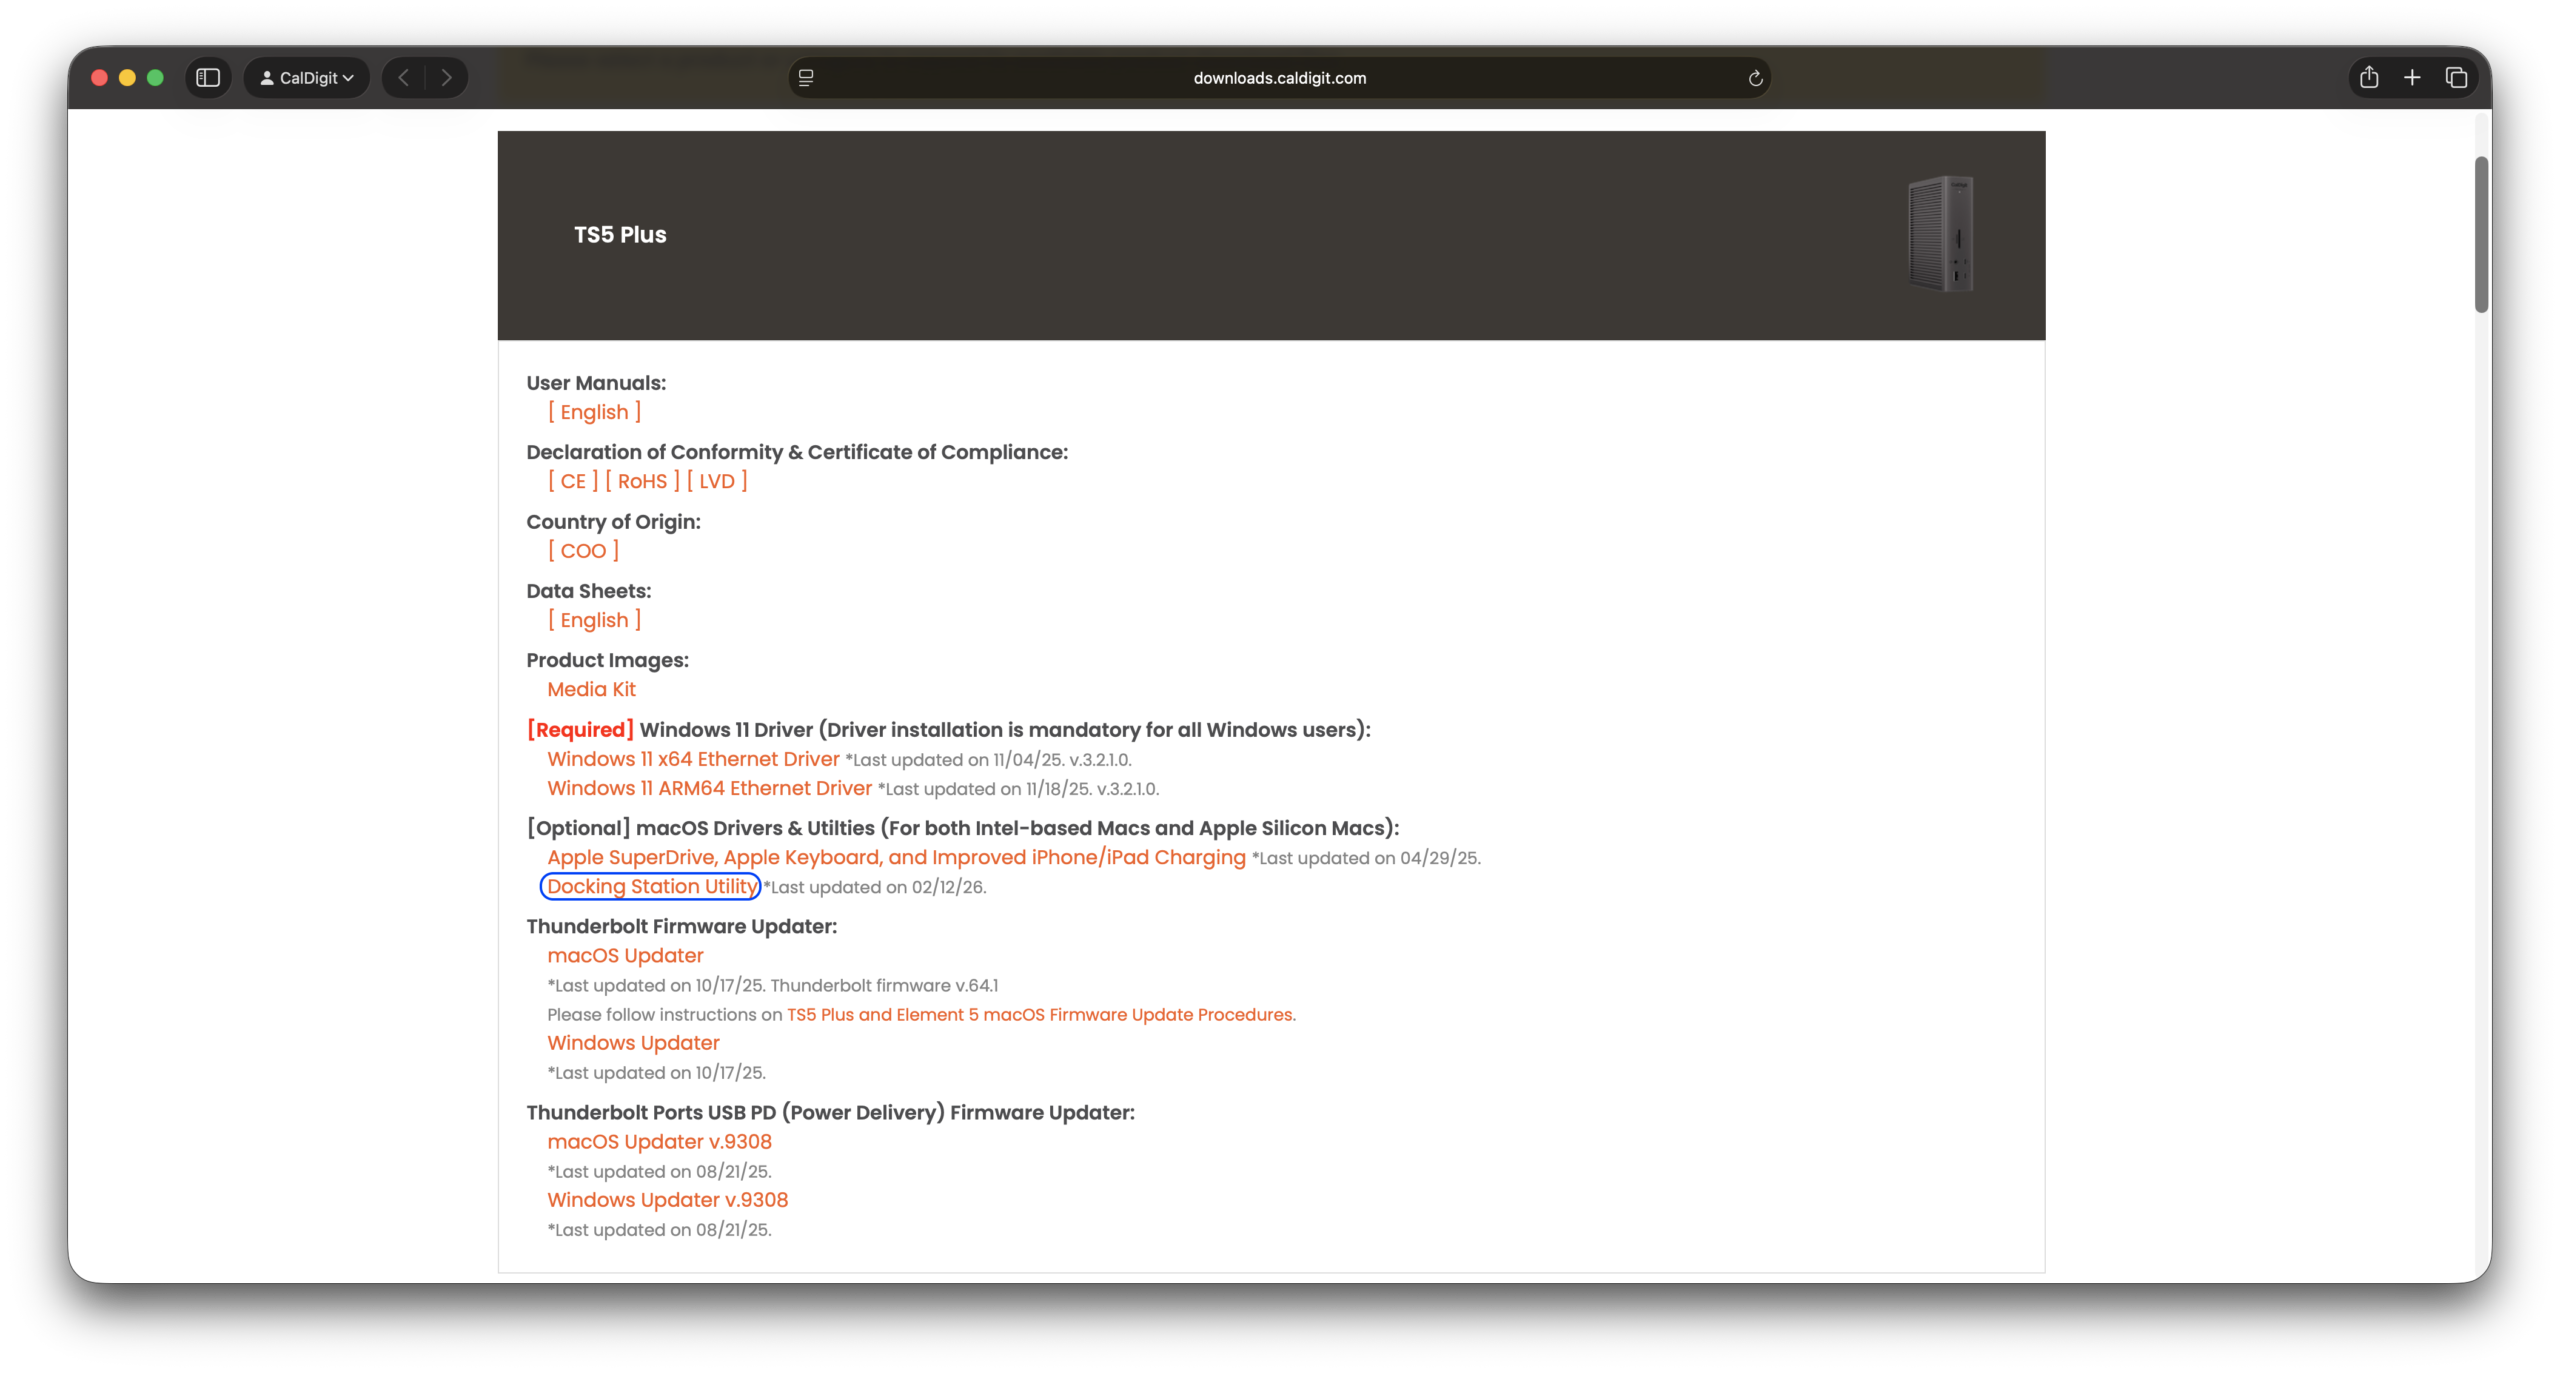Go back to the previous page
This screenshot has height=1373, width=2560.
403,78
